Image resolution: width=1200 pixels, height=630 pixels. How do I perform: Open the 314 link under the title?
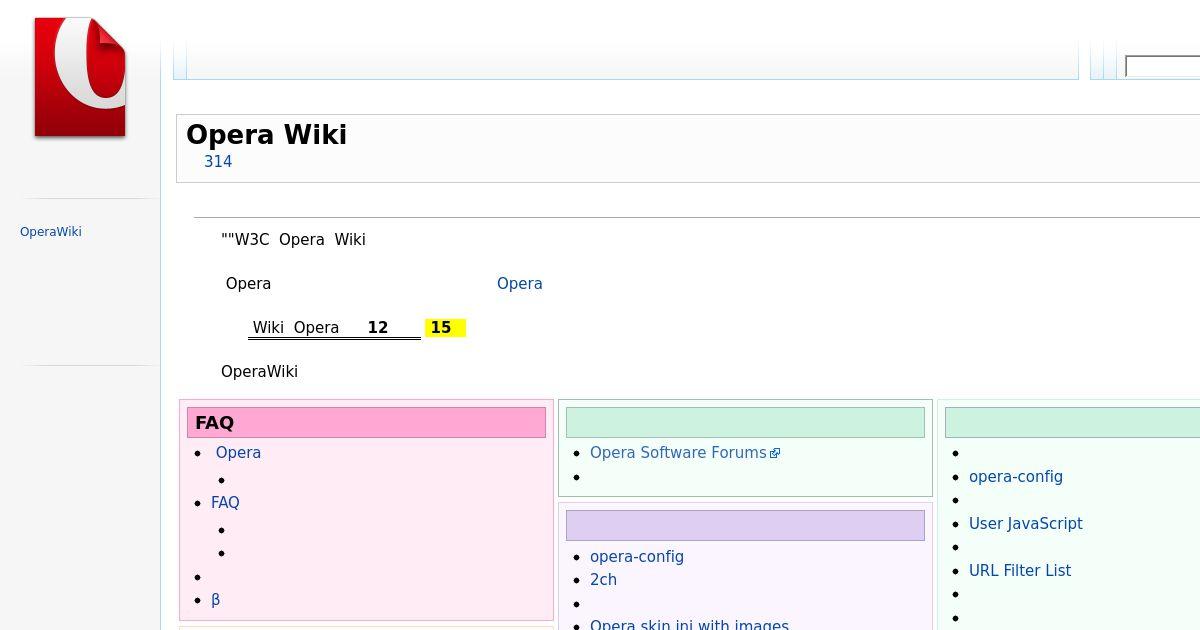[x=218, y=162]
